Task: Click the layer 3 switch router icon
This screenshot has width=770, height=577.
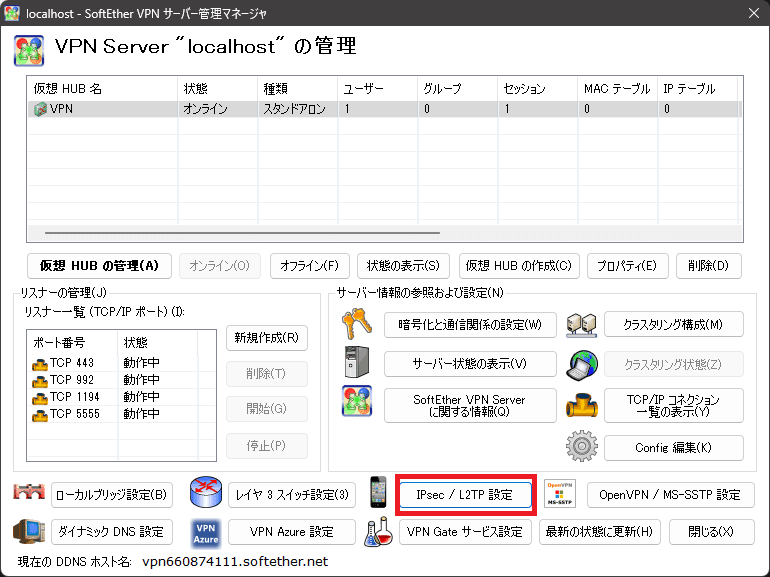Action: coord(206,492)
